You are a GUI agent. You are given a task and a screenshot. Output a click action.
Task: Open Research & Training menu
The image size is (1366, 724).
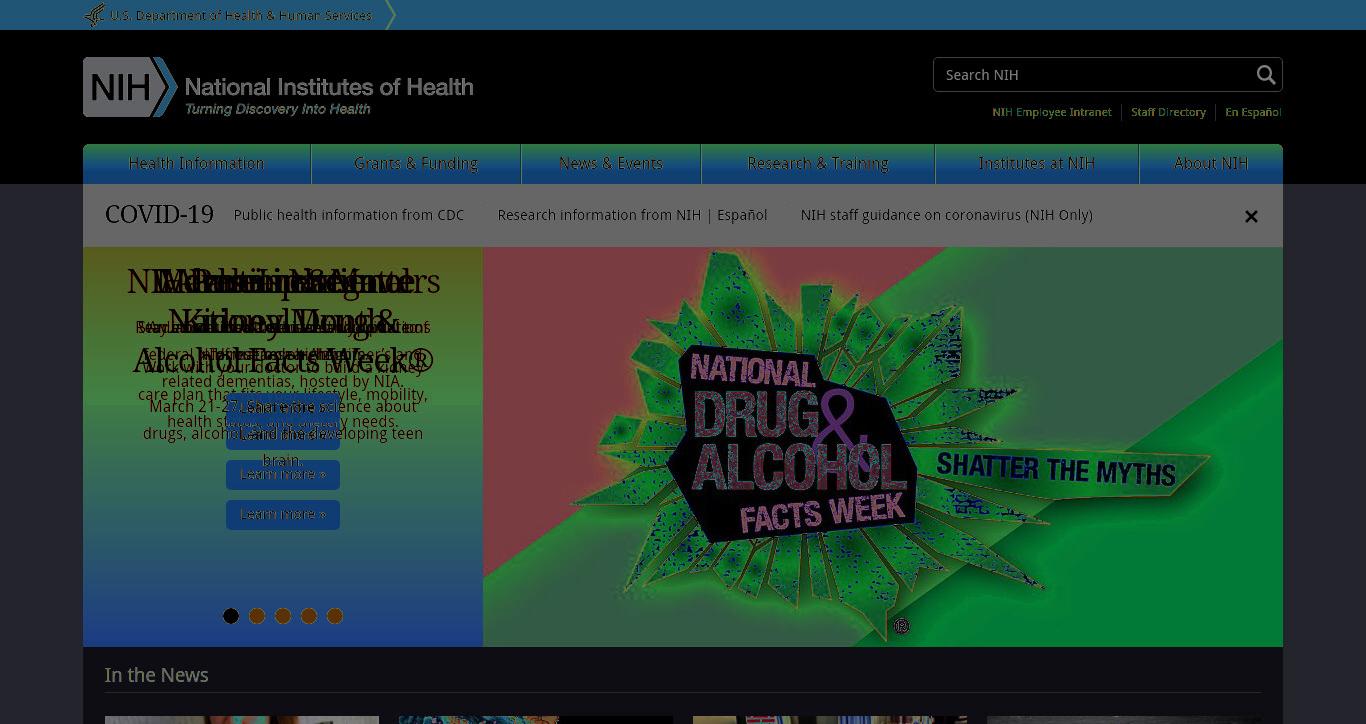click(x=818, y=164)
